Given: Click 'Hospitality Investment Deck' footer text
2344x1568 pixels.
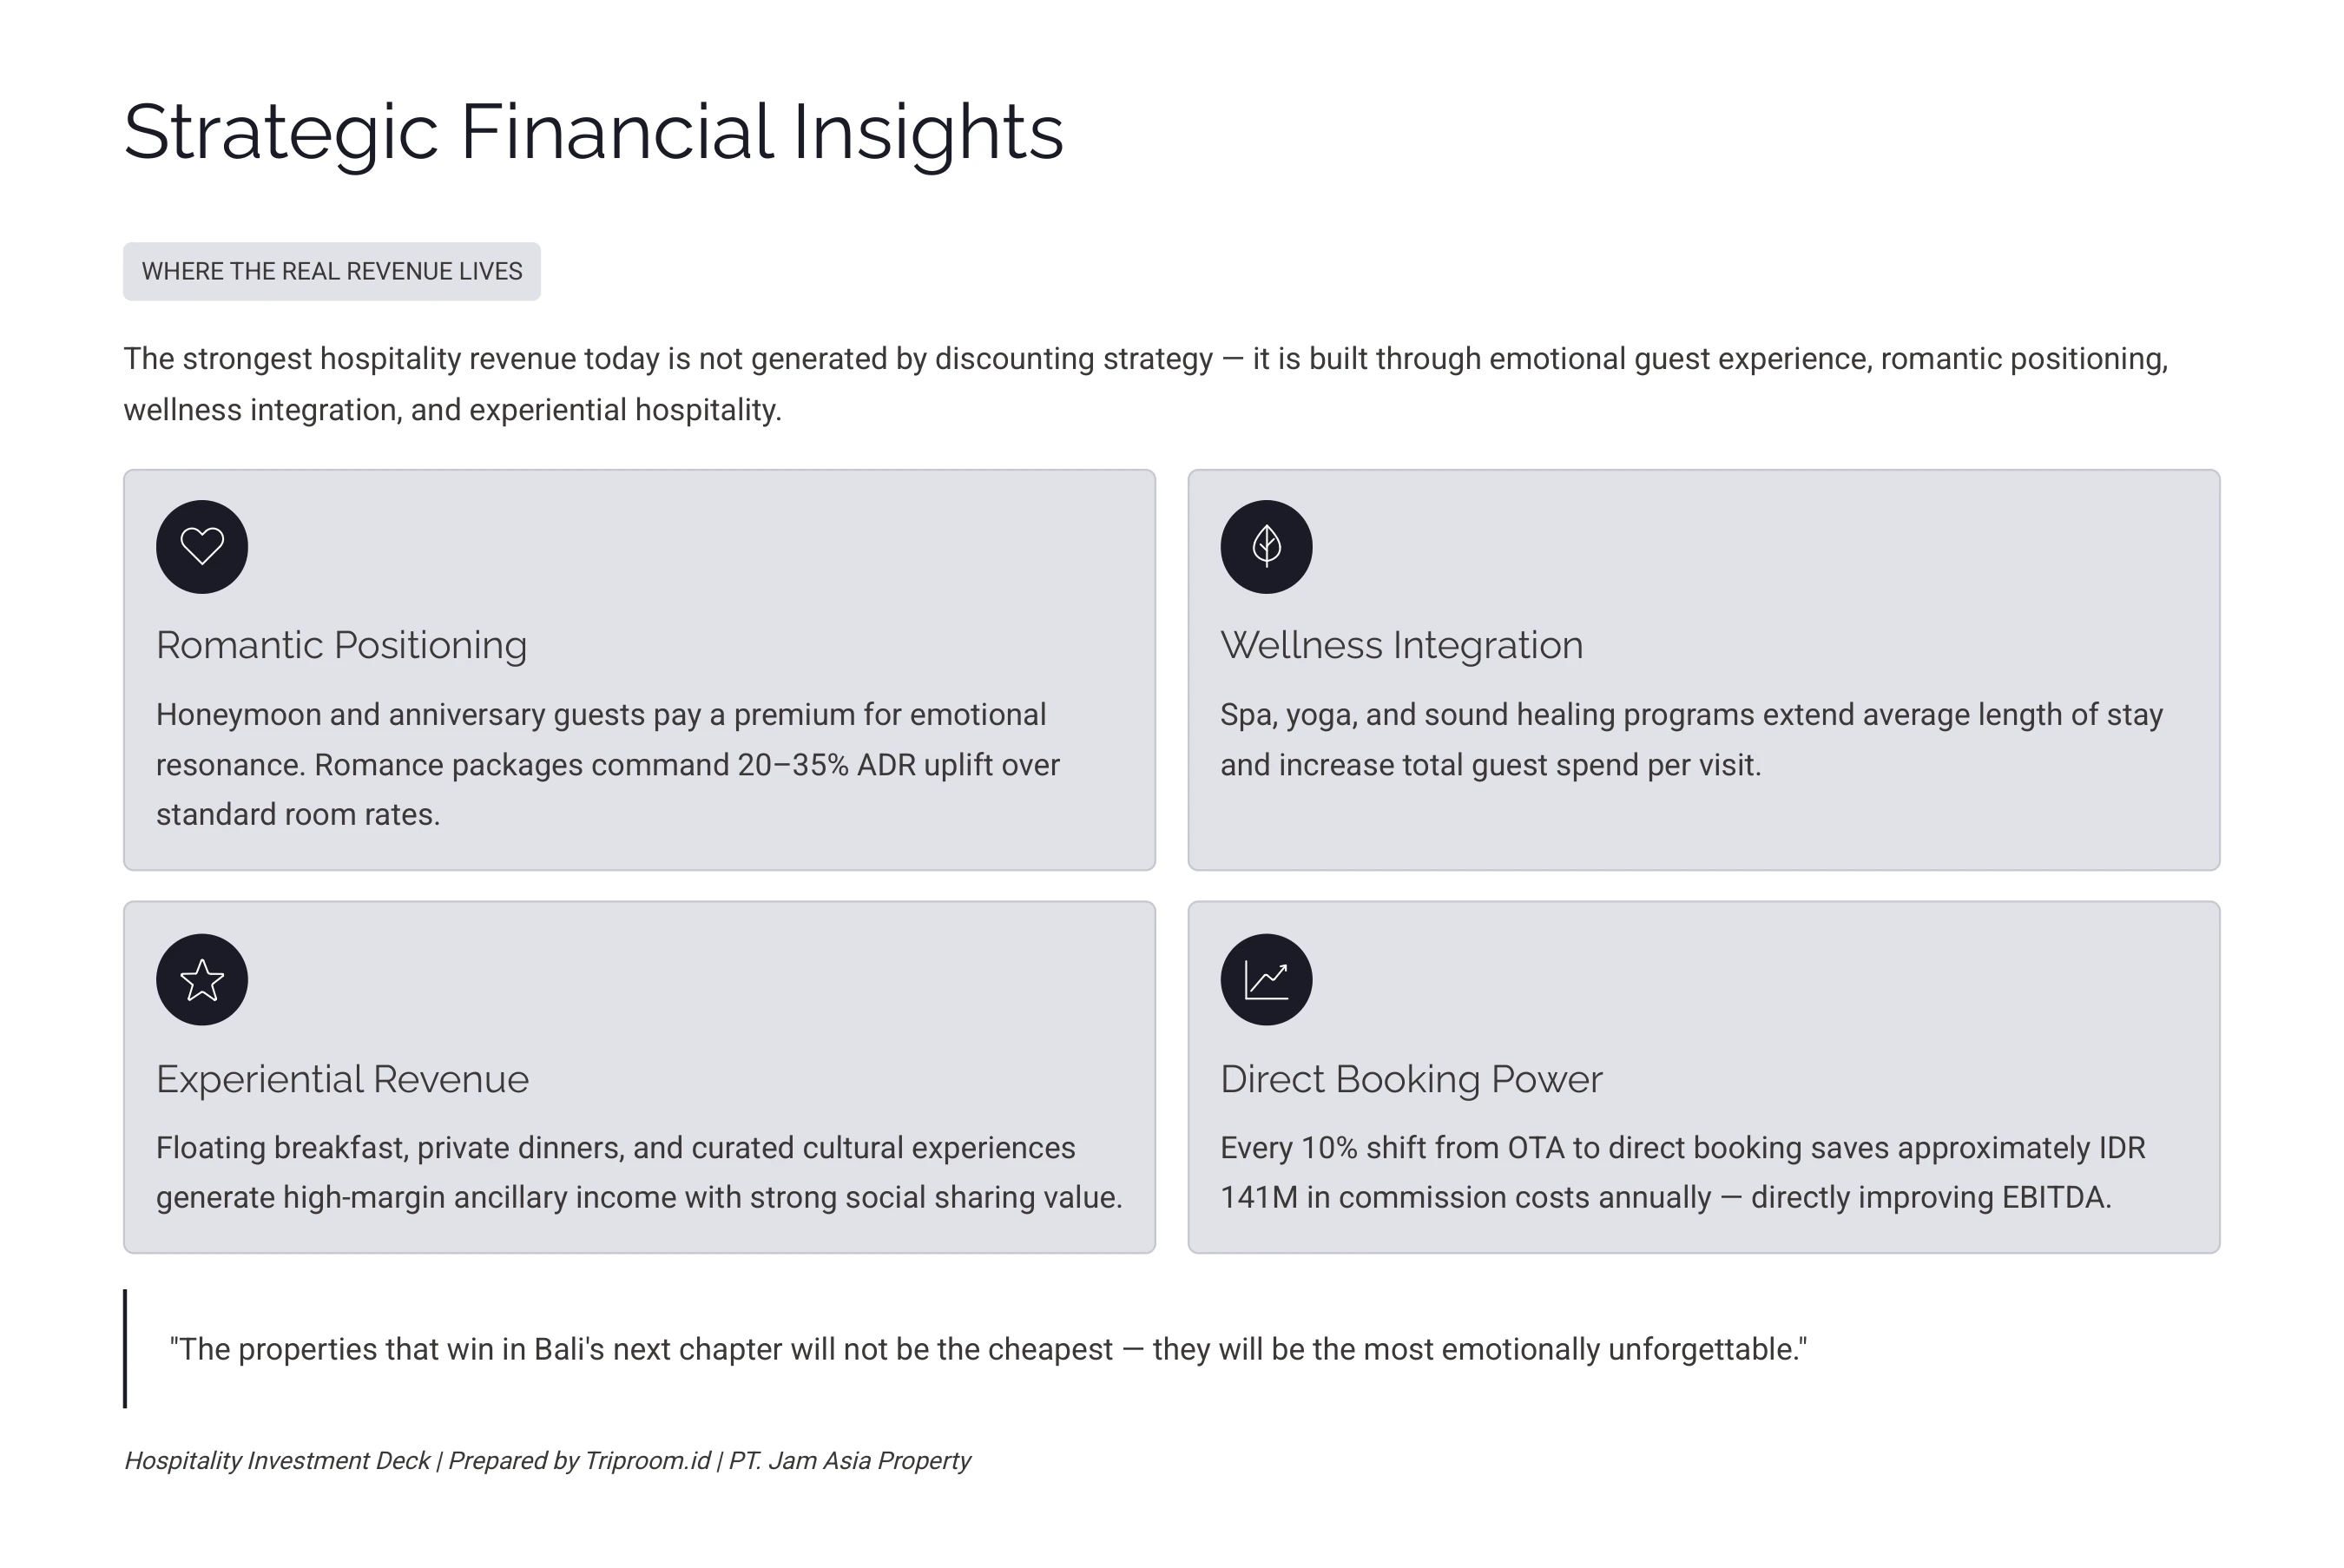Looking at the screenshot, I should tap(277, 1461).
